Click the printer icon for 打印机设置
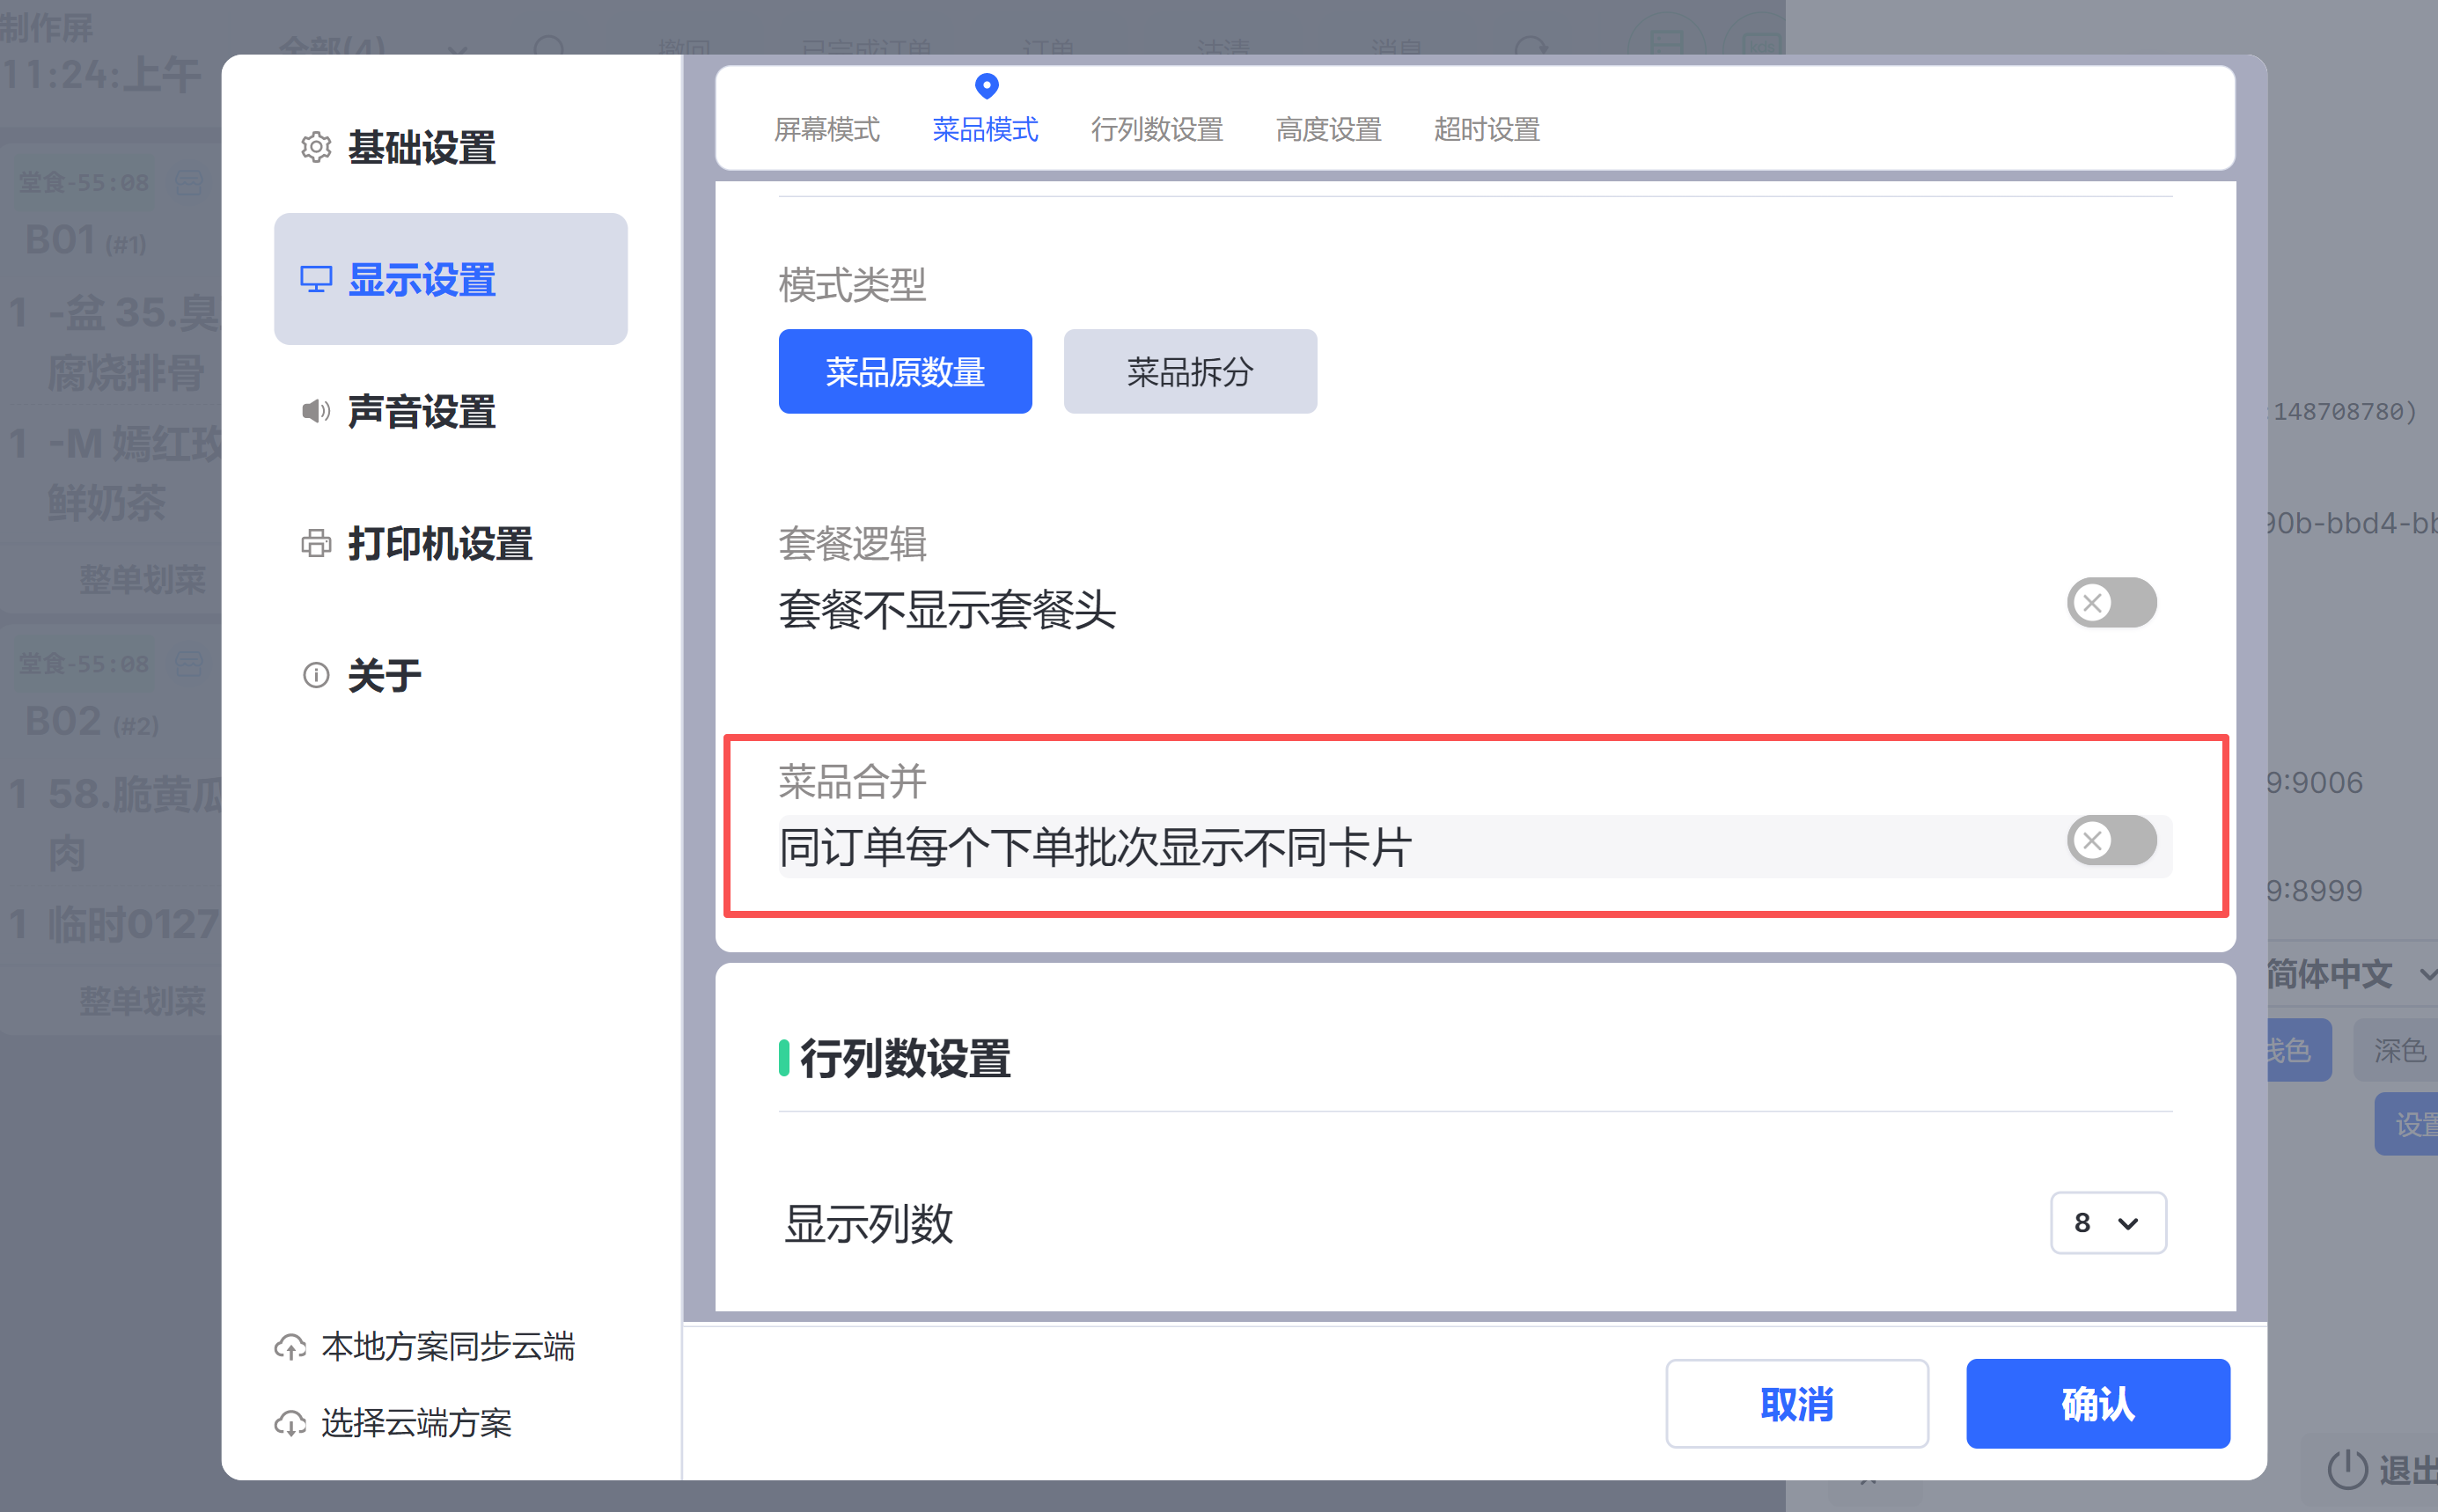The image size is (2438, 1512). coord(316,543)
